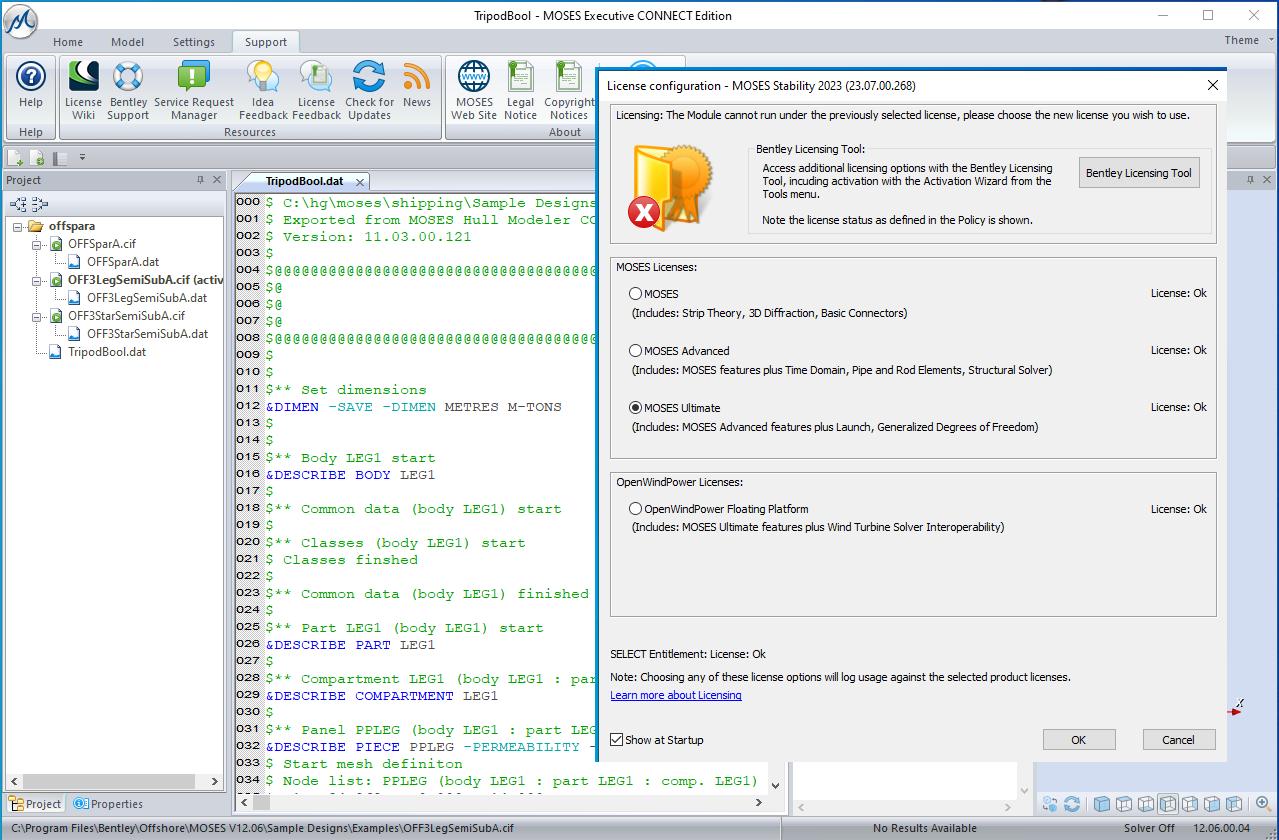Open the Help ribbon button

point(31,90)
